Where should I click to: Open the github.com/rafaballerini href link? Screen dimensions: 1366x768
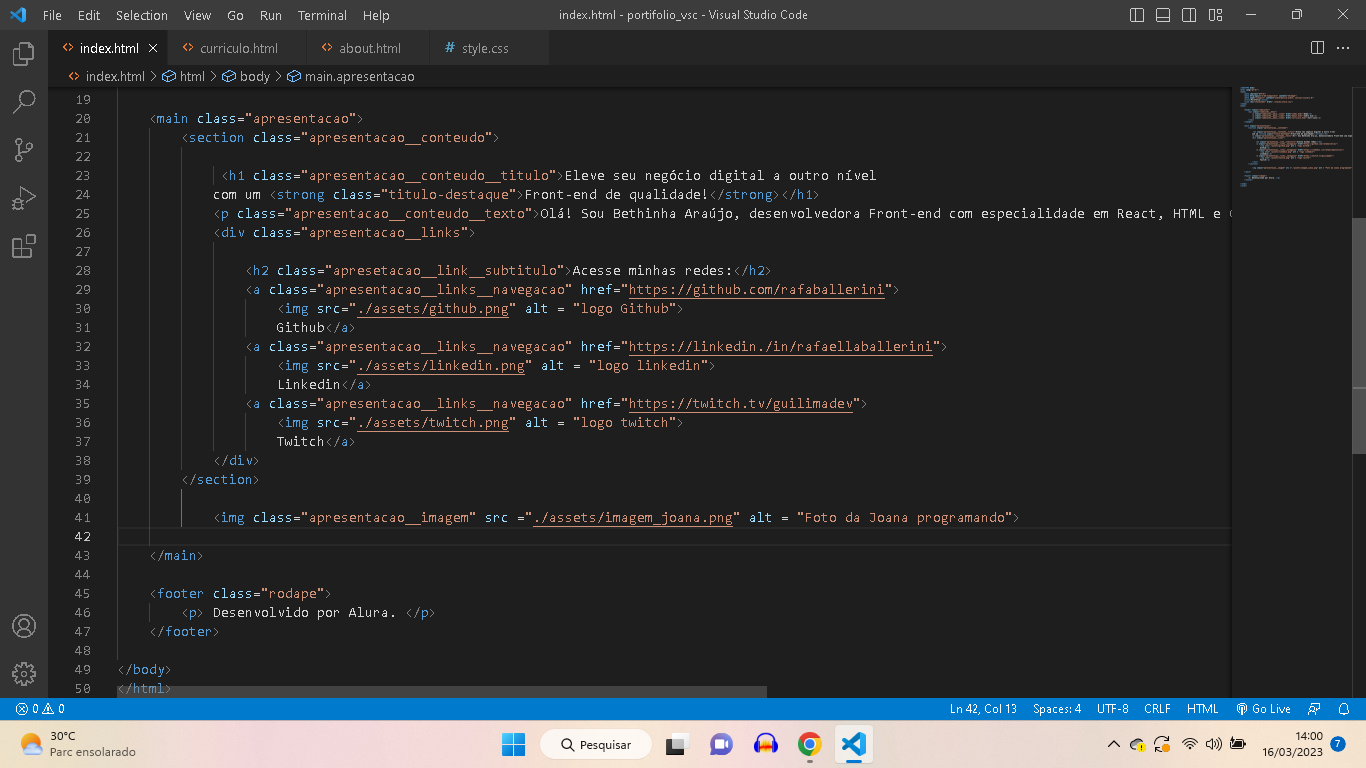tap(758, 290)
